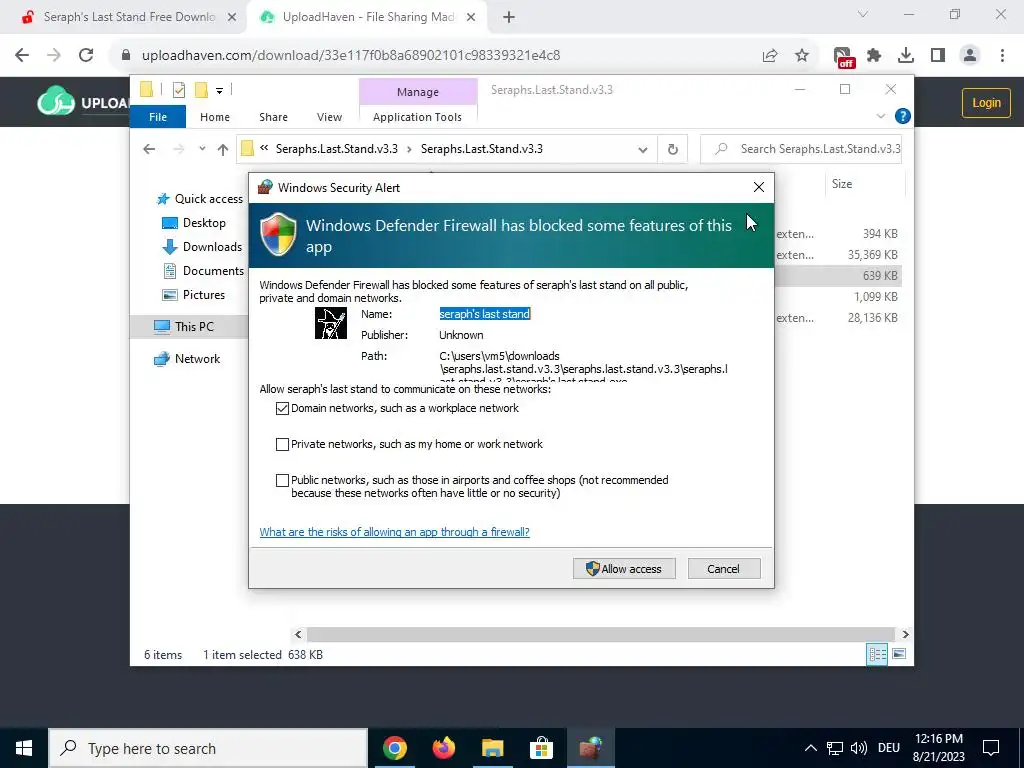This screenshot has height=768, width=1024.
Task: Open the File tab in Explorer
Action: pyautogui.click(x=158, y=117)
